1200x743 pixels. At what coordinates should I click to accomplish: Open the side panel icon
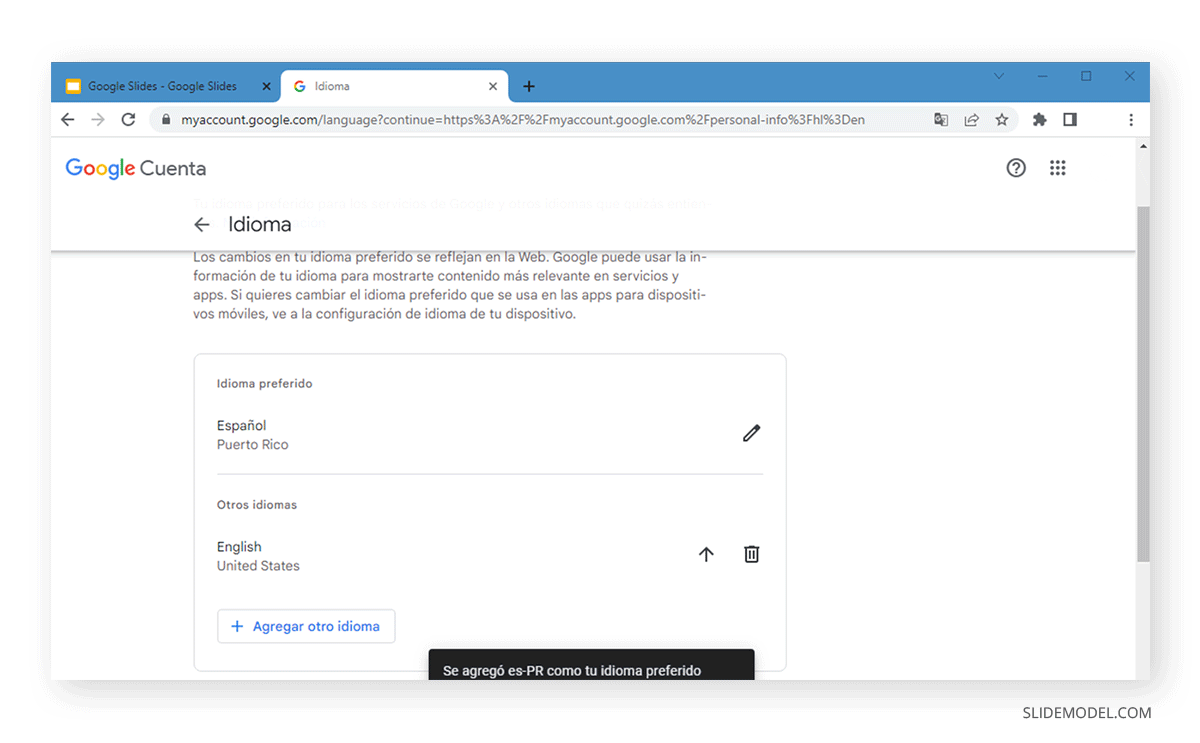(x=1069, y=119)
